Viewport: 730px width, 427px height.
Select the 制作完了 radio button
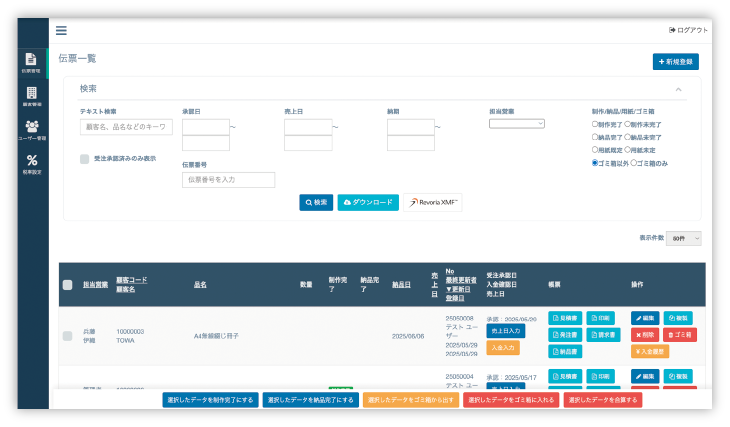pyautogui.click(x=595, y=124)
